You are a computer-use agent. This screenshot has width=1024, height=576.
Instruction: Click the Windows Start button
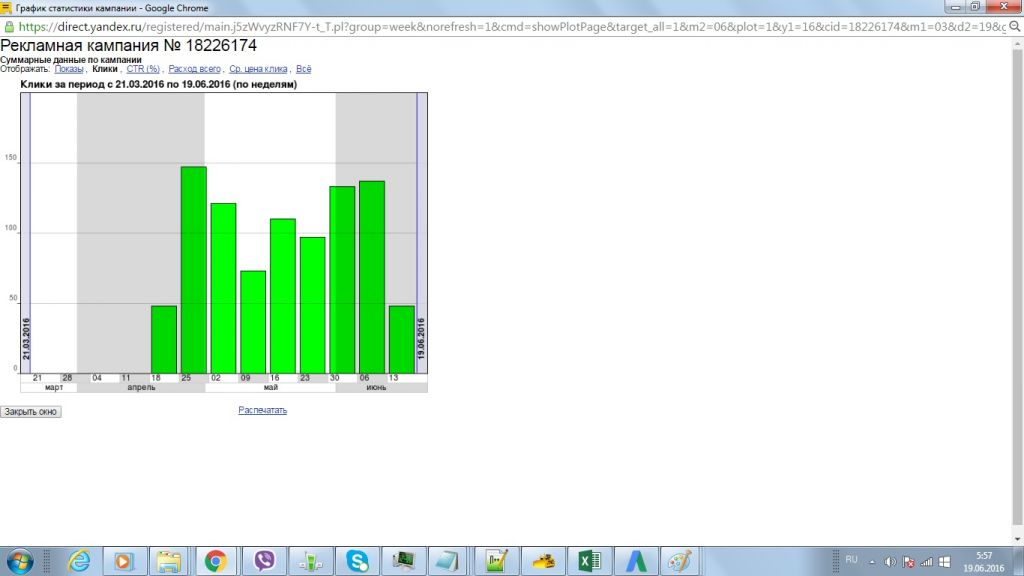tap(19, 561)
